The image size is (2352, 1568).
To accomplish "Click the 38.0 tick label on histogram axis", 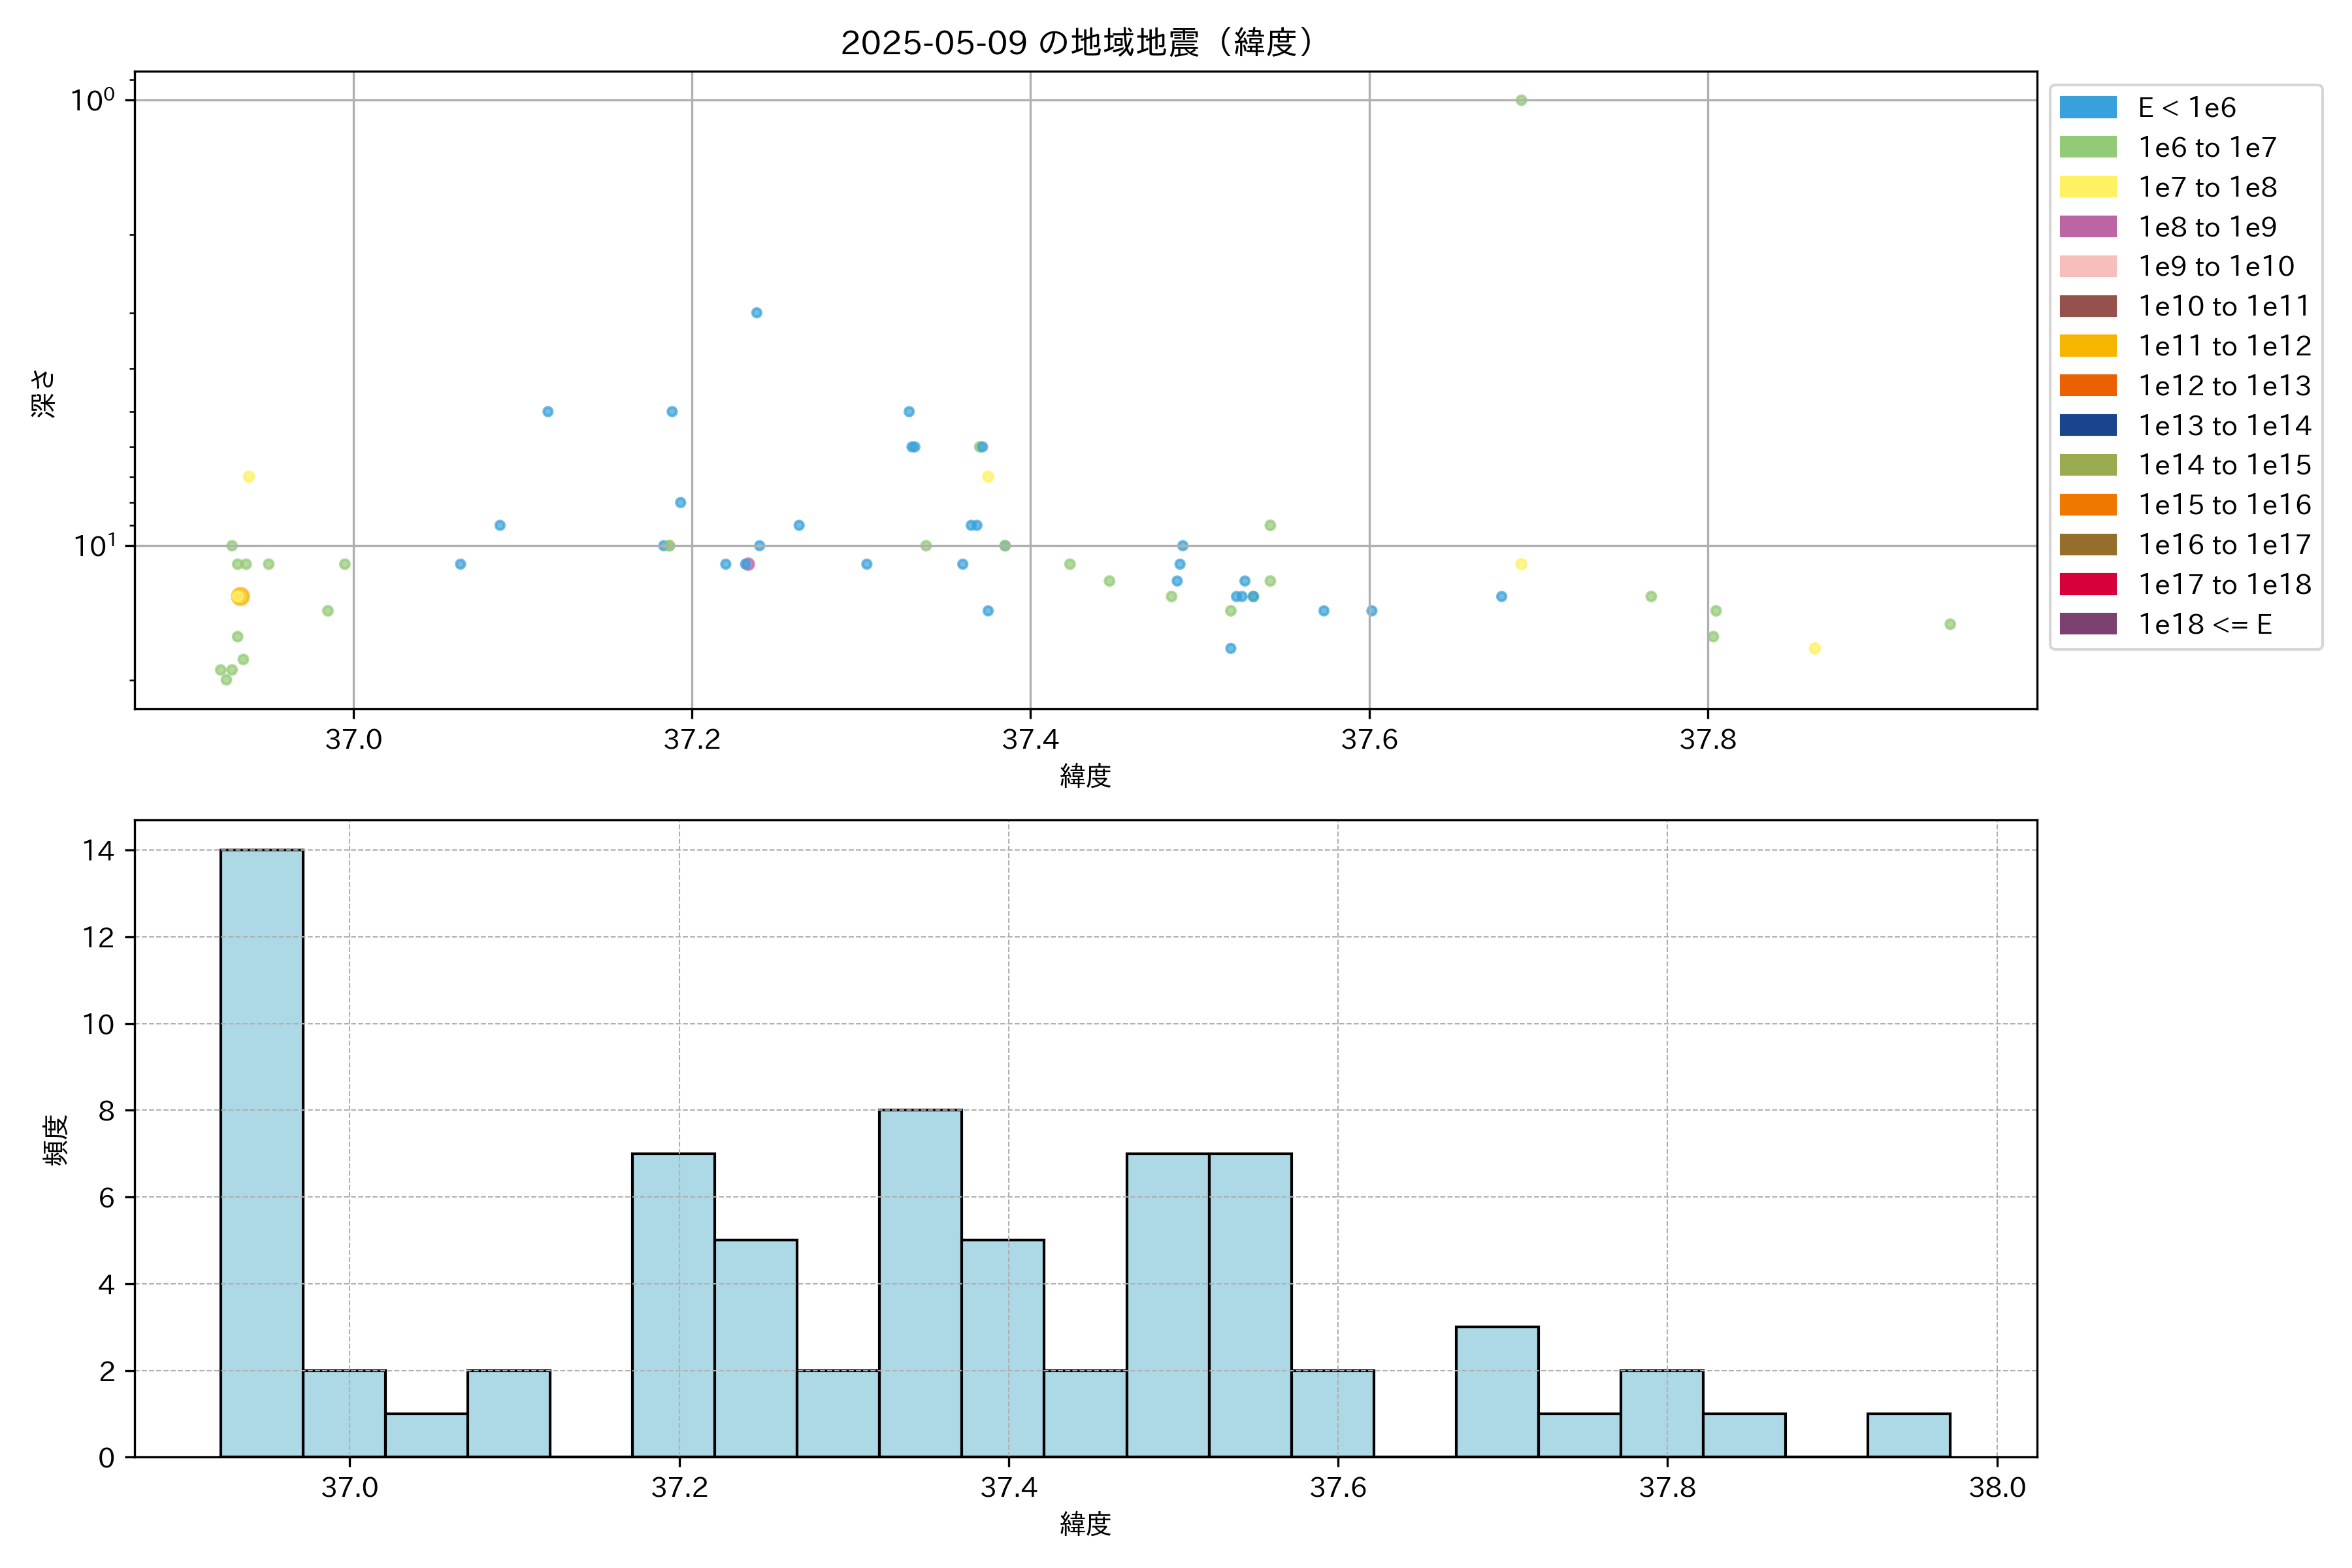I will pos(1997,1488).
